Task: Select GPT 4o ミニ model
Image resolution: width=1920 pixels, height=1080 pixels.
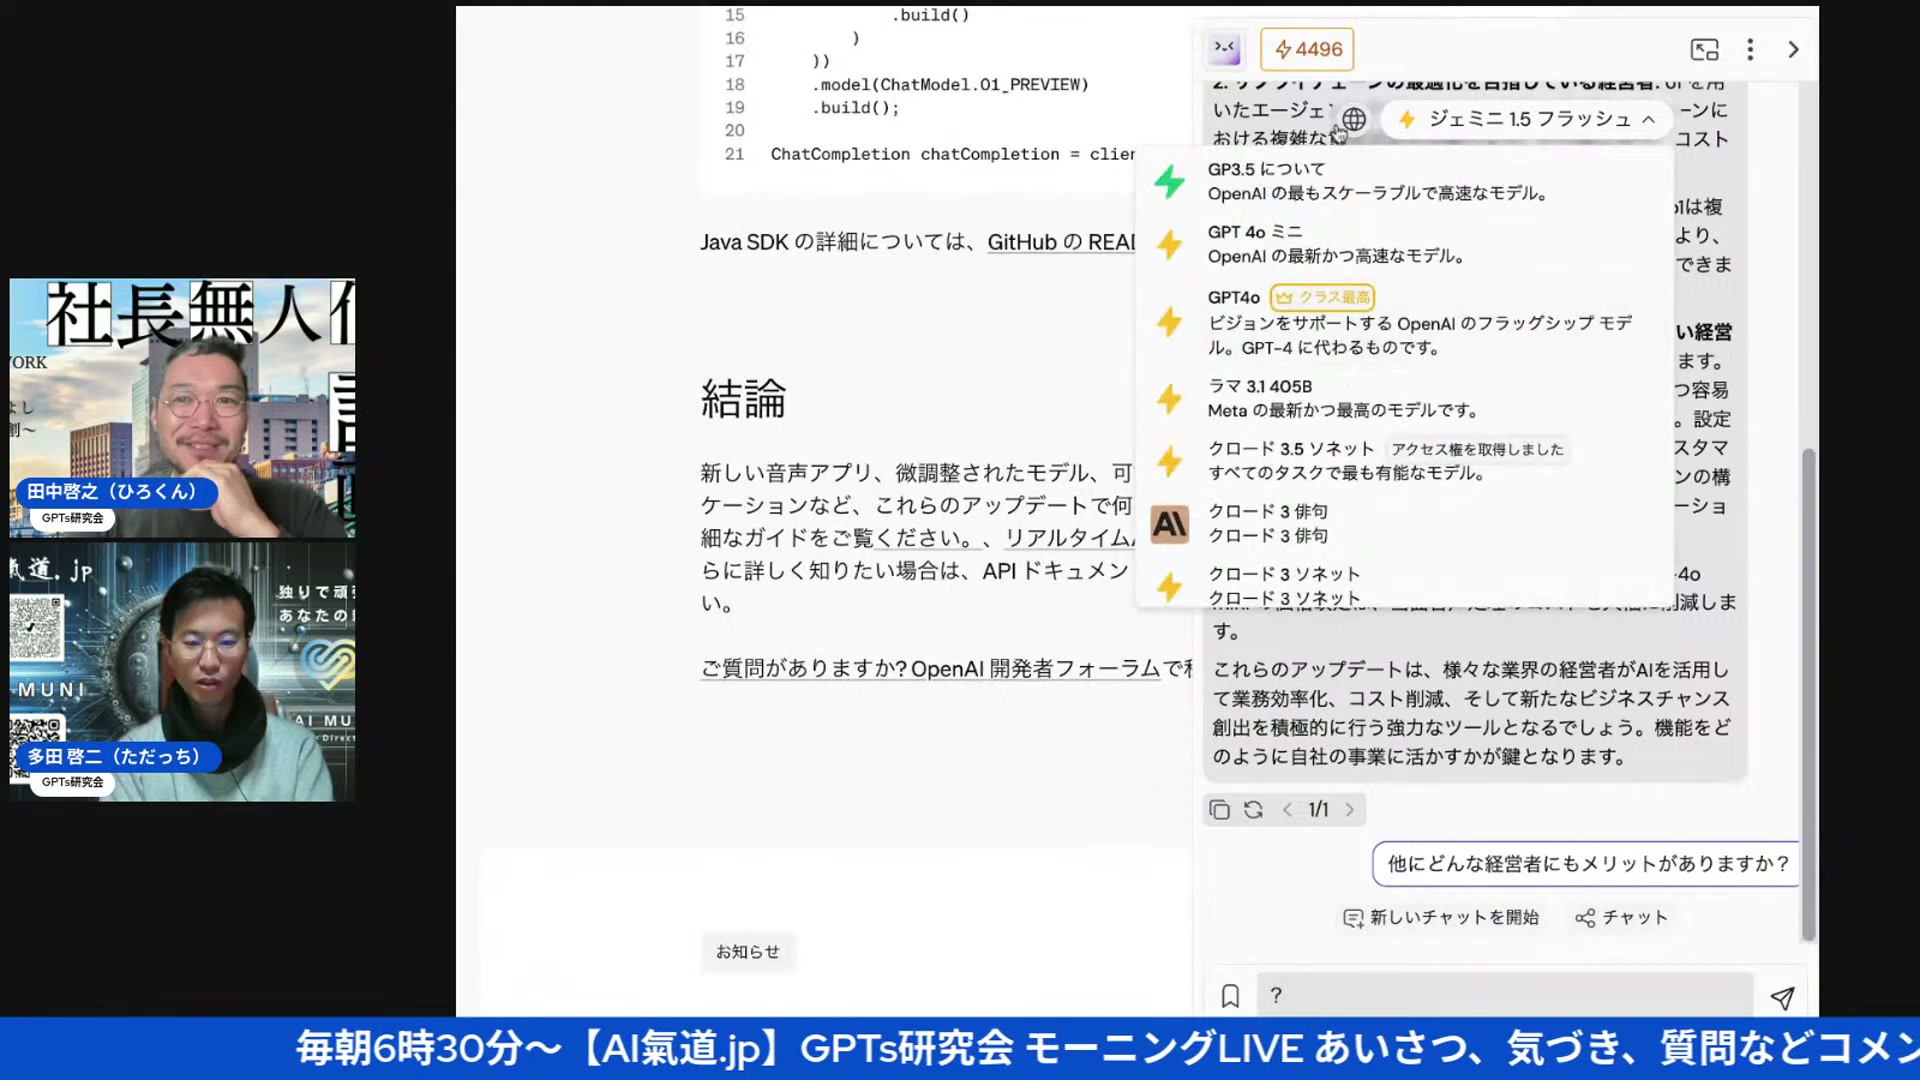Action: (x=1405, y=244)
